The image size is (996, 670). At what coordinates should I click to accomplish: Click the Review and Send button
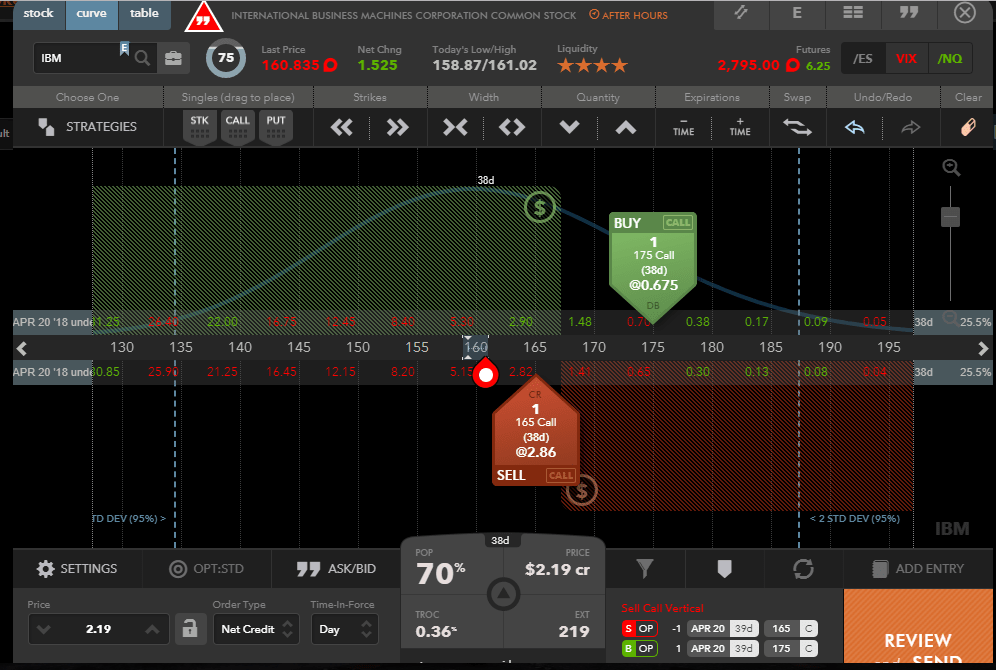pyautogui.click(x=918, y=639)
